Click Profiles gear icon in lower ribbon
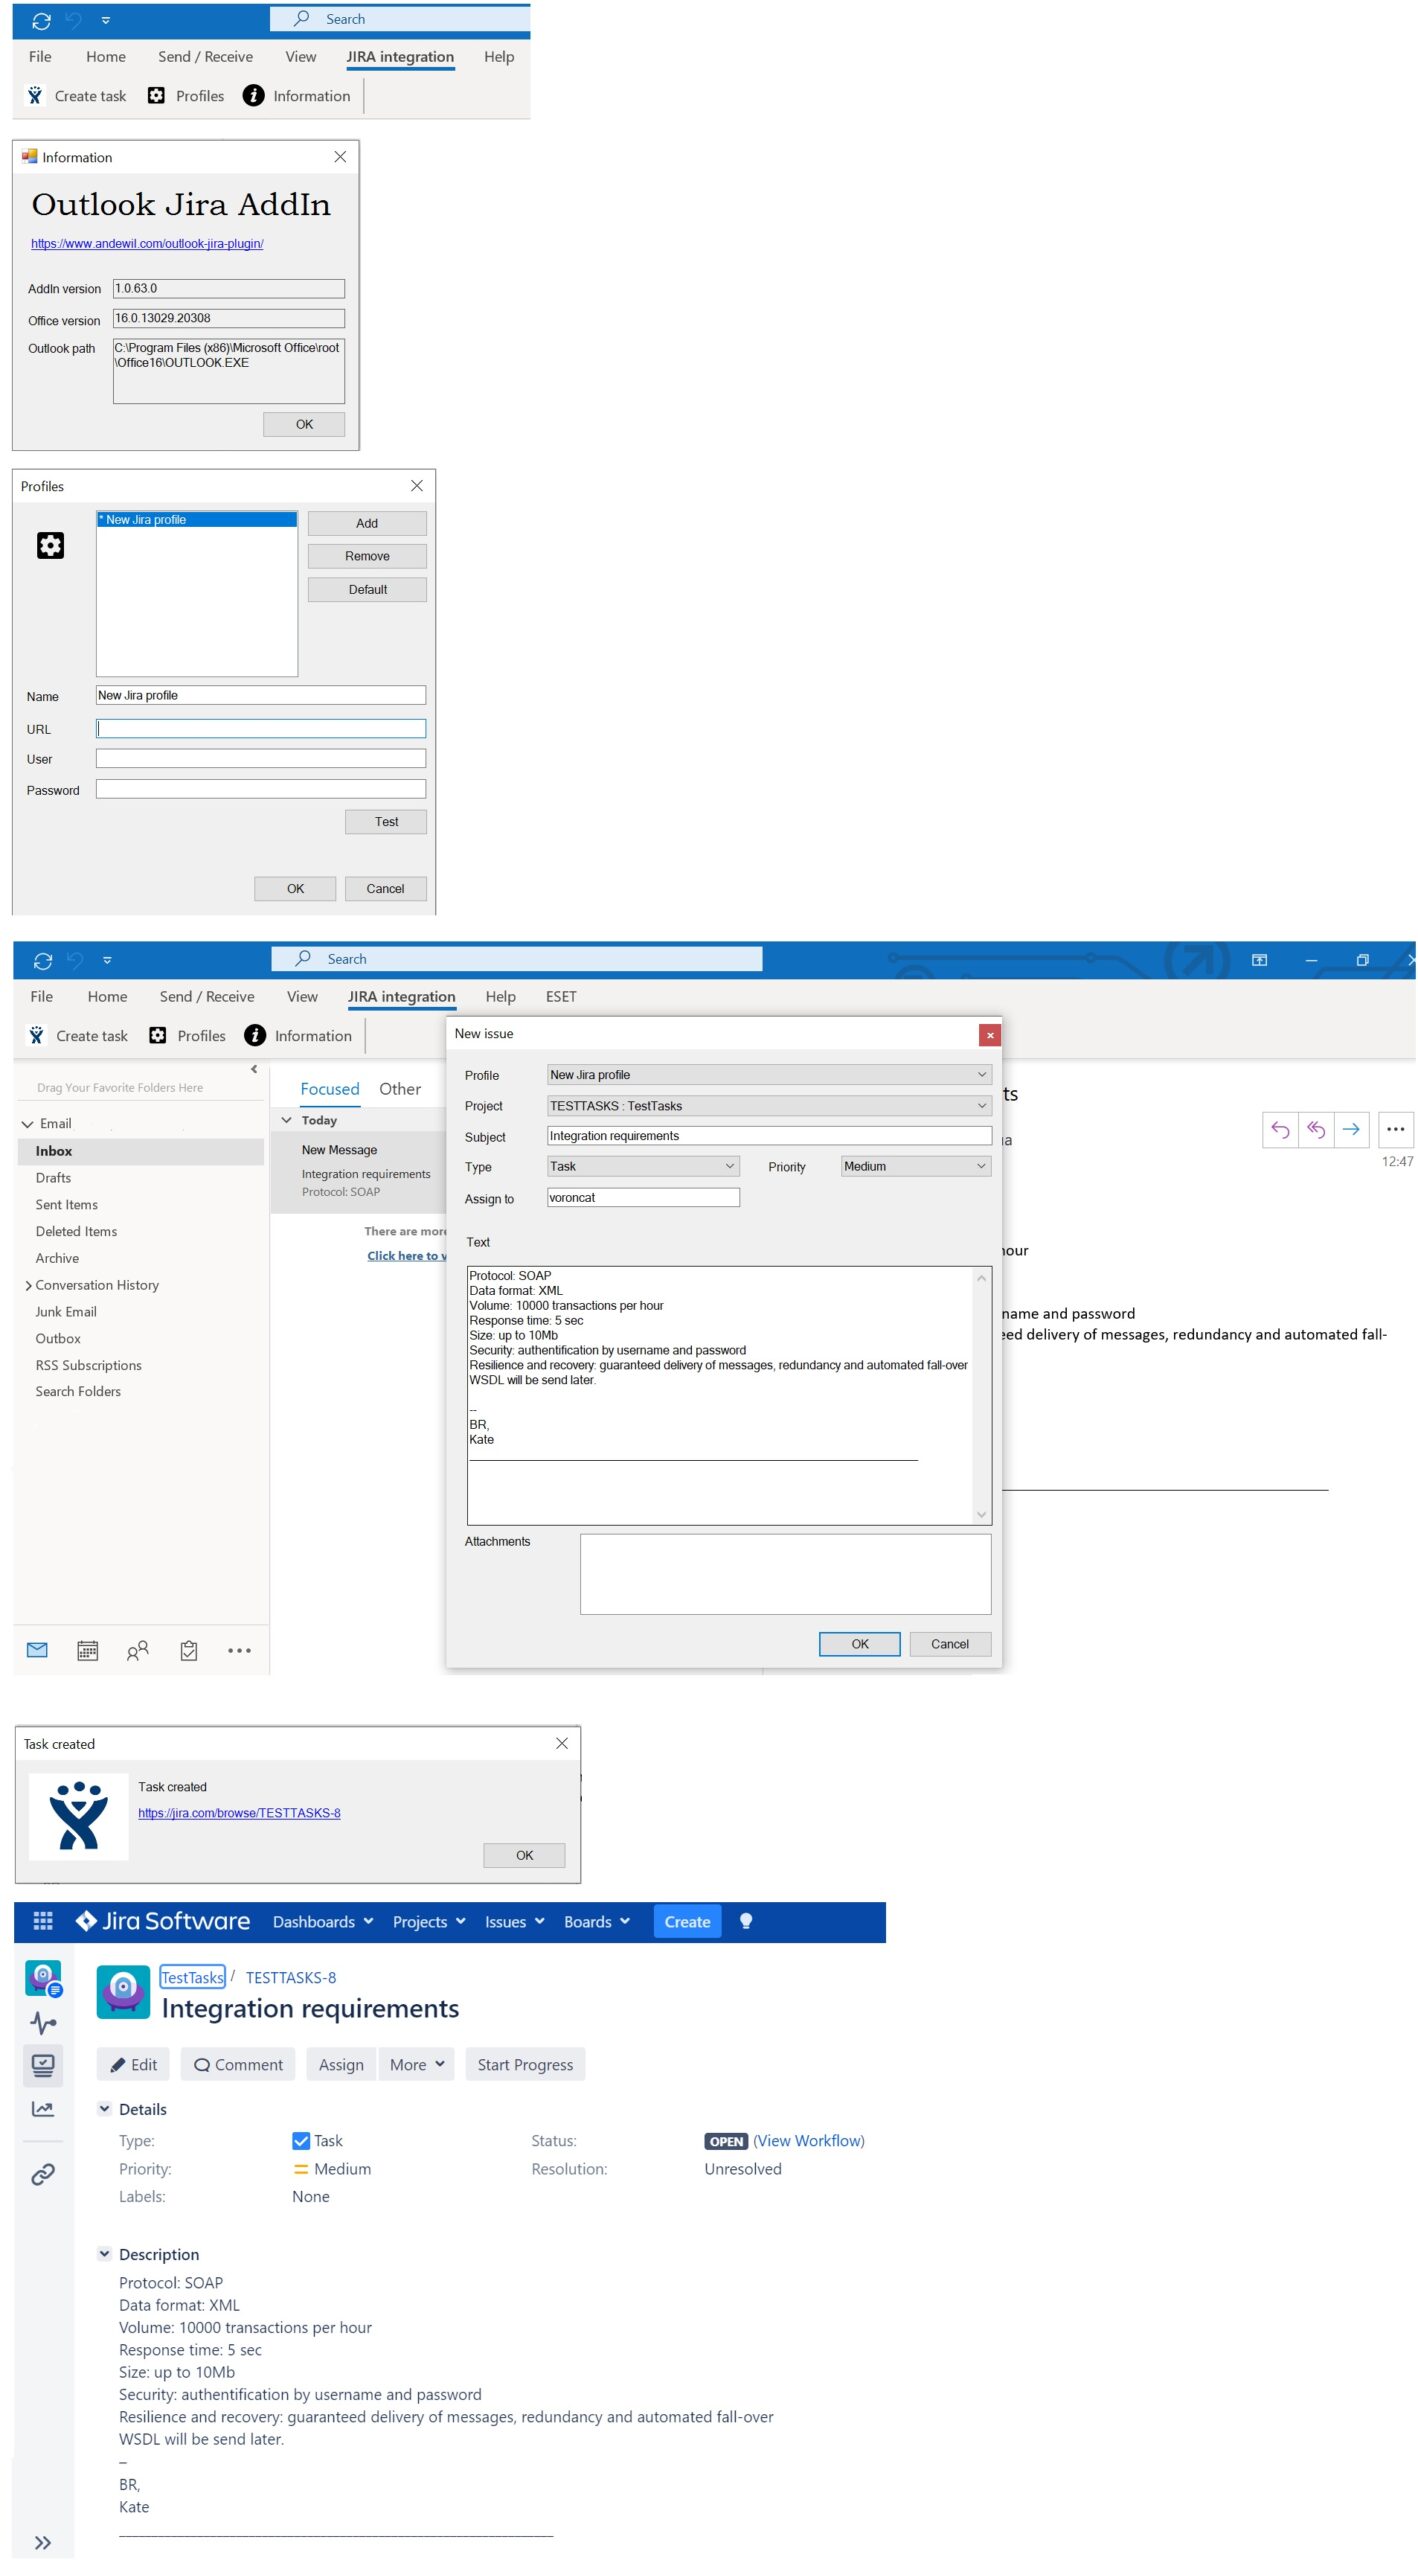The height and width of the screenshot is (2560, 1418). (x=157, y=1035)
